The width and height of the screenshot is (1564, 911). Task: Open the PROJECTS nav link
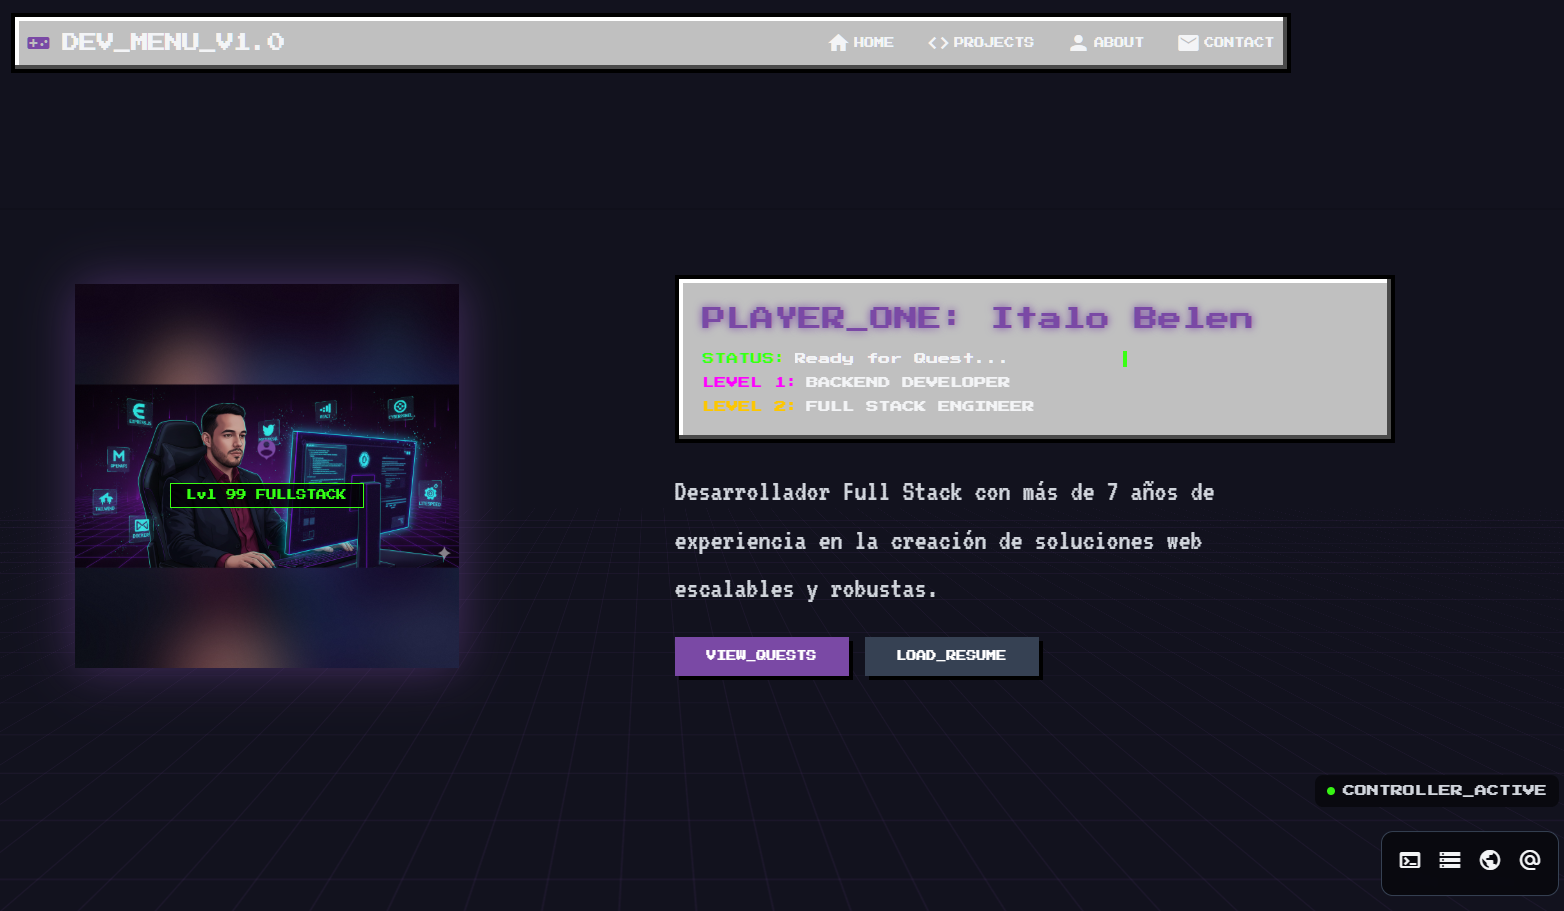pos(981,42)
